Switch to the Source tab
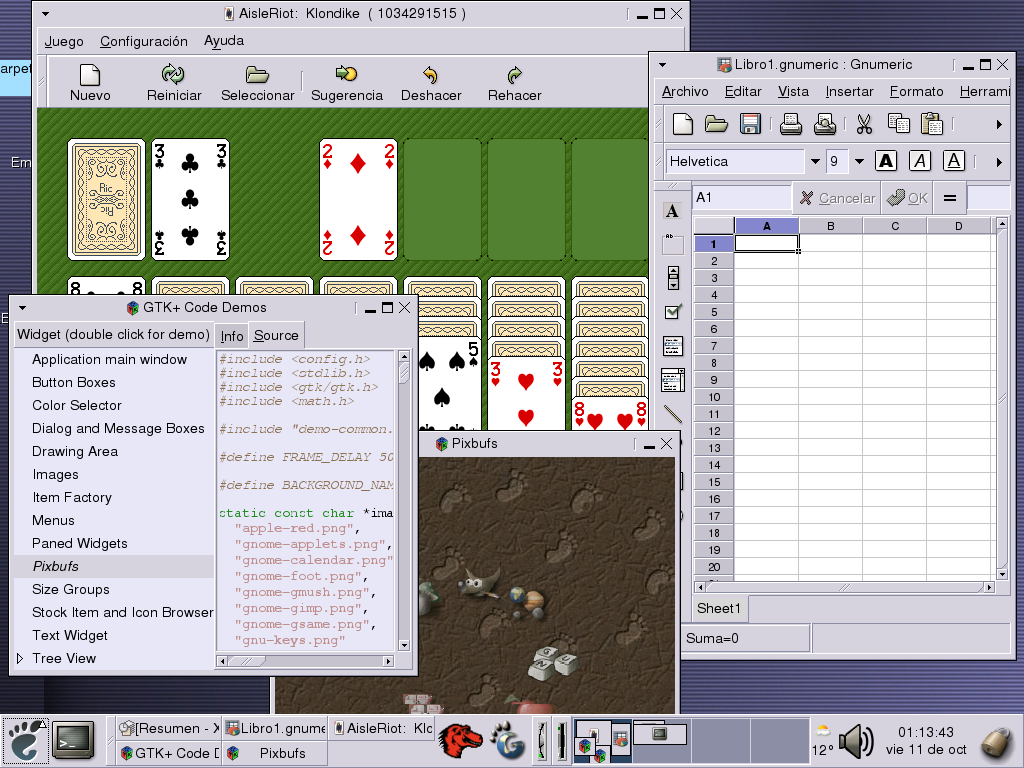This screenshot has height=768, width=1024. pyautogui.click(x=276, y=335)
